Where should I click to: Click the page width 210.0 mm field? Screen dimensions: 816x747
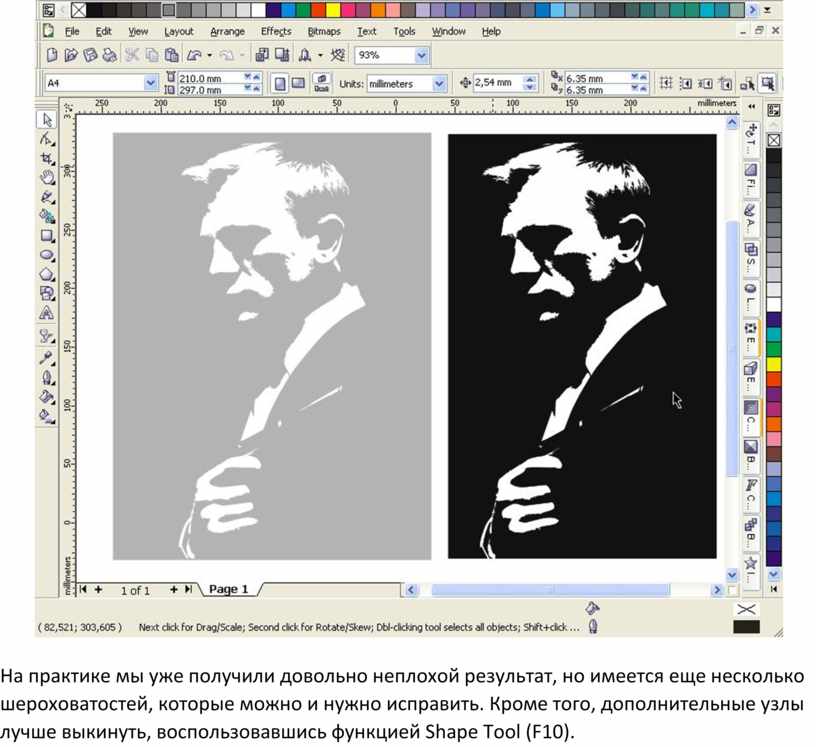coord(210,79)
